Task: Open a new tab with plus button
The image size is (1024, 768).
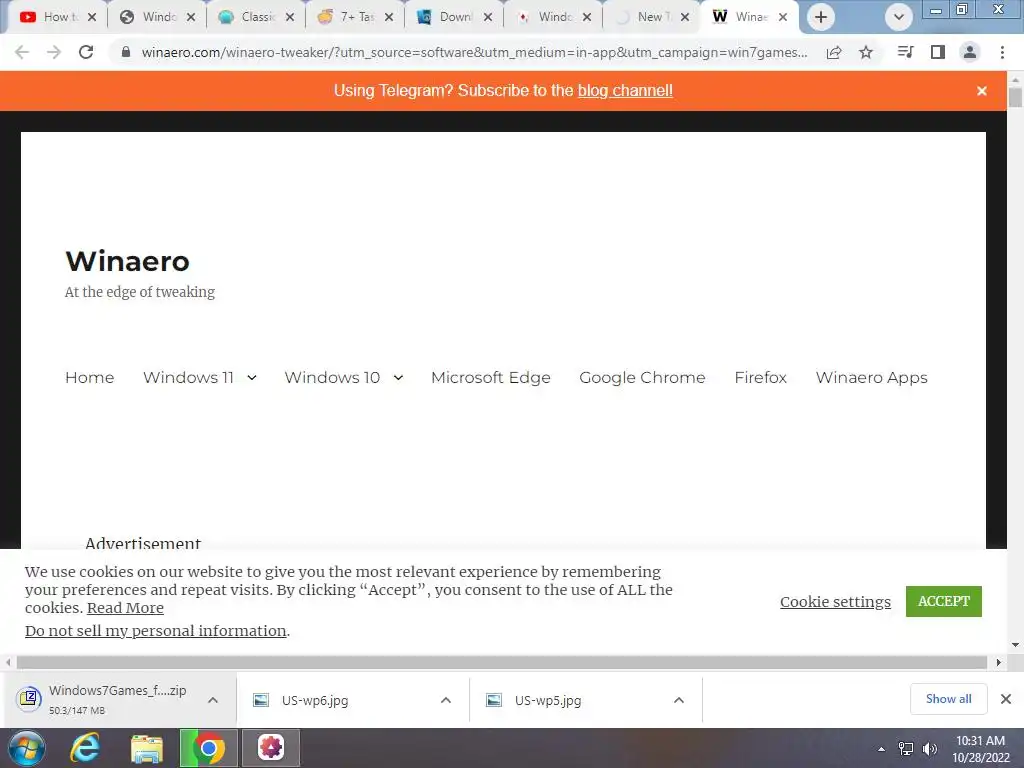Action: [821, 17]
